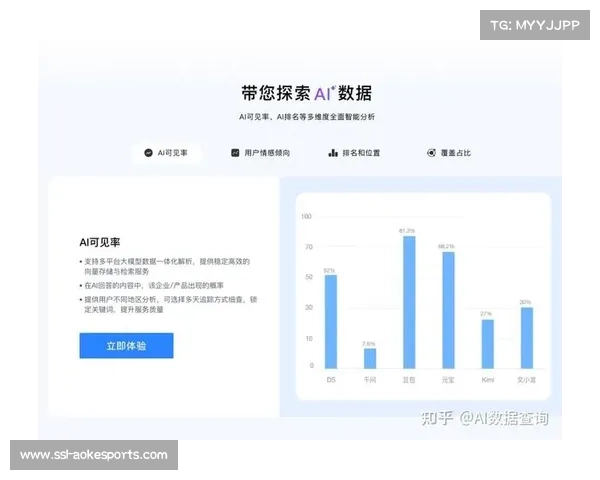Click the 覆盖占比 target icon

[x=431, y=153]
